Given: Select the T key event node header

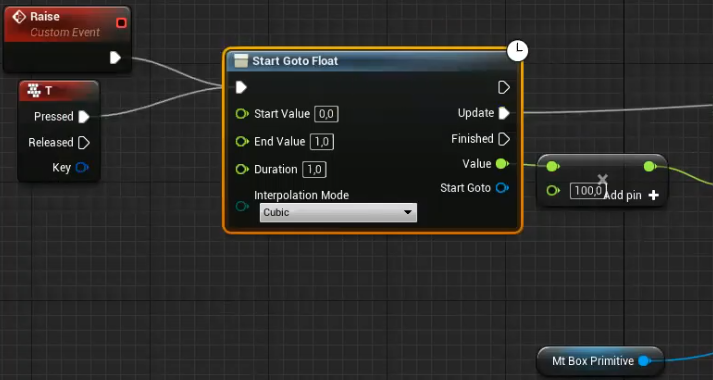Looking at the screenshot, I should tap(59, 90).
